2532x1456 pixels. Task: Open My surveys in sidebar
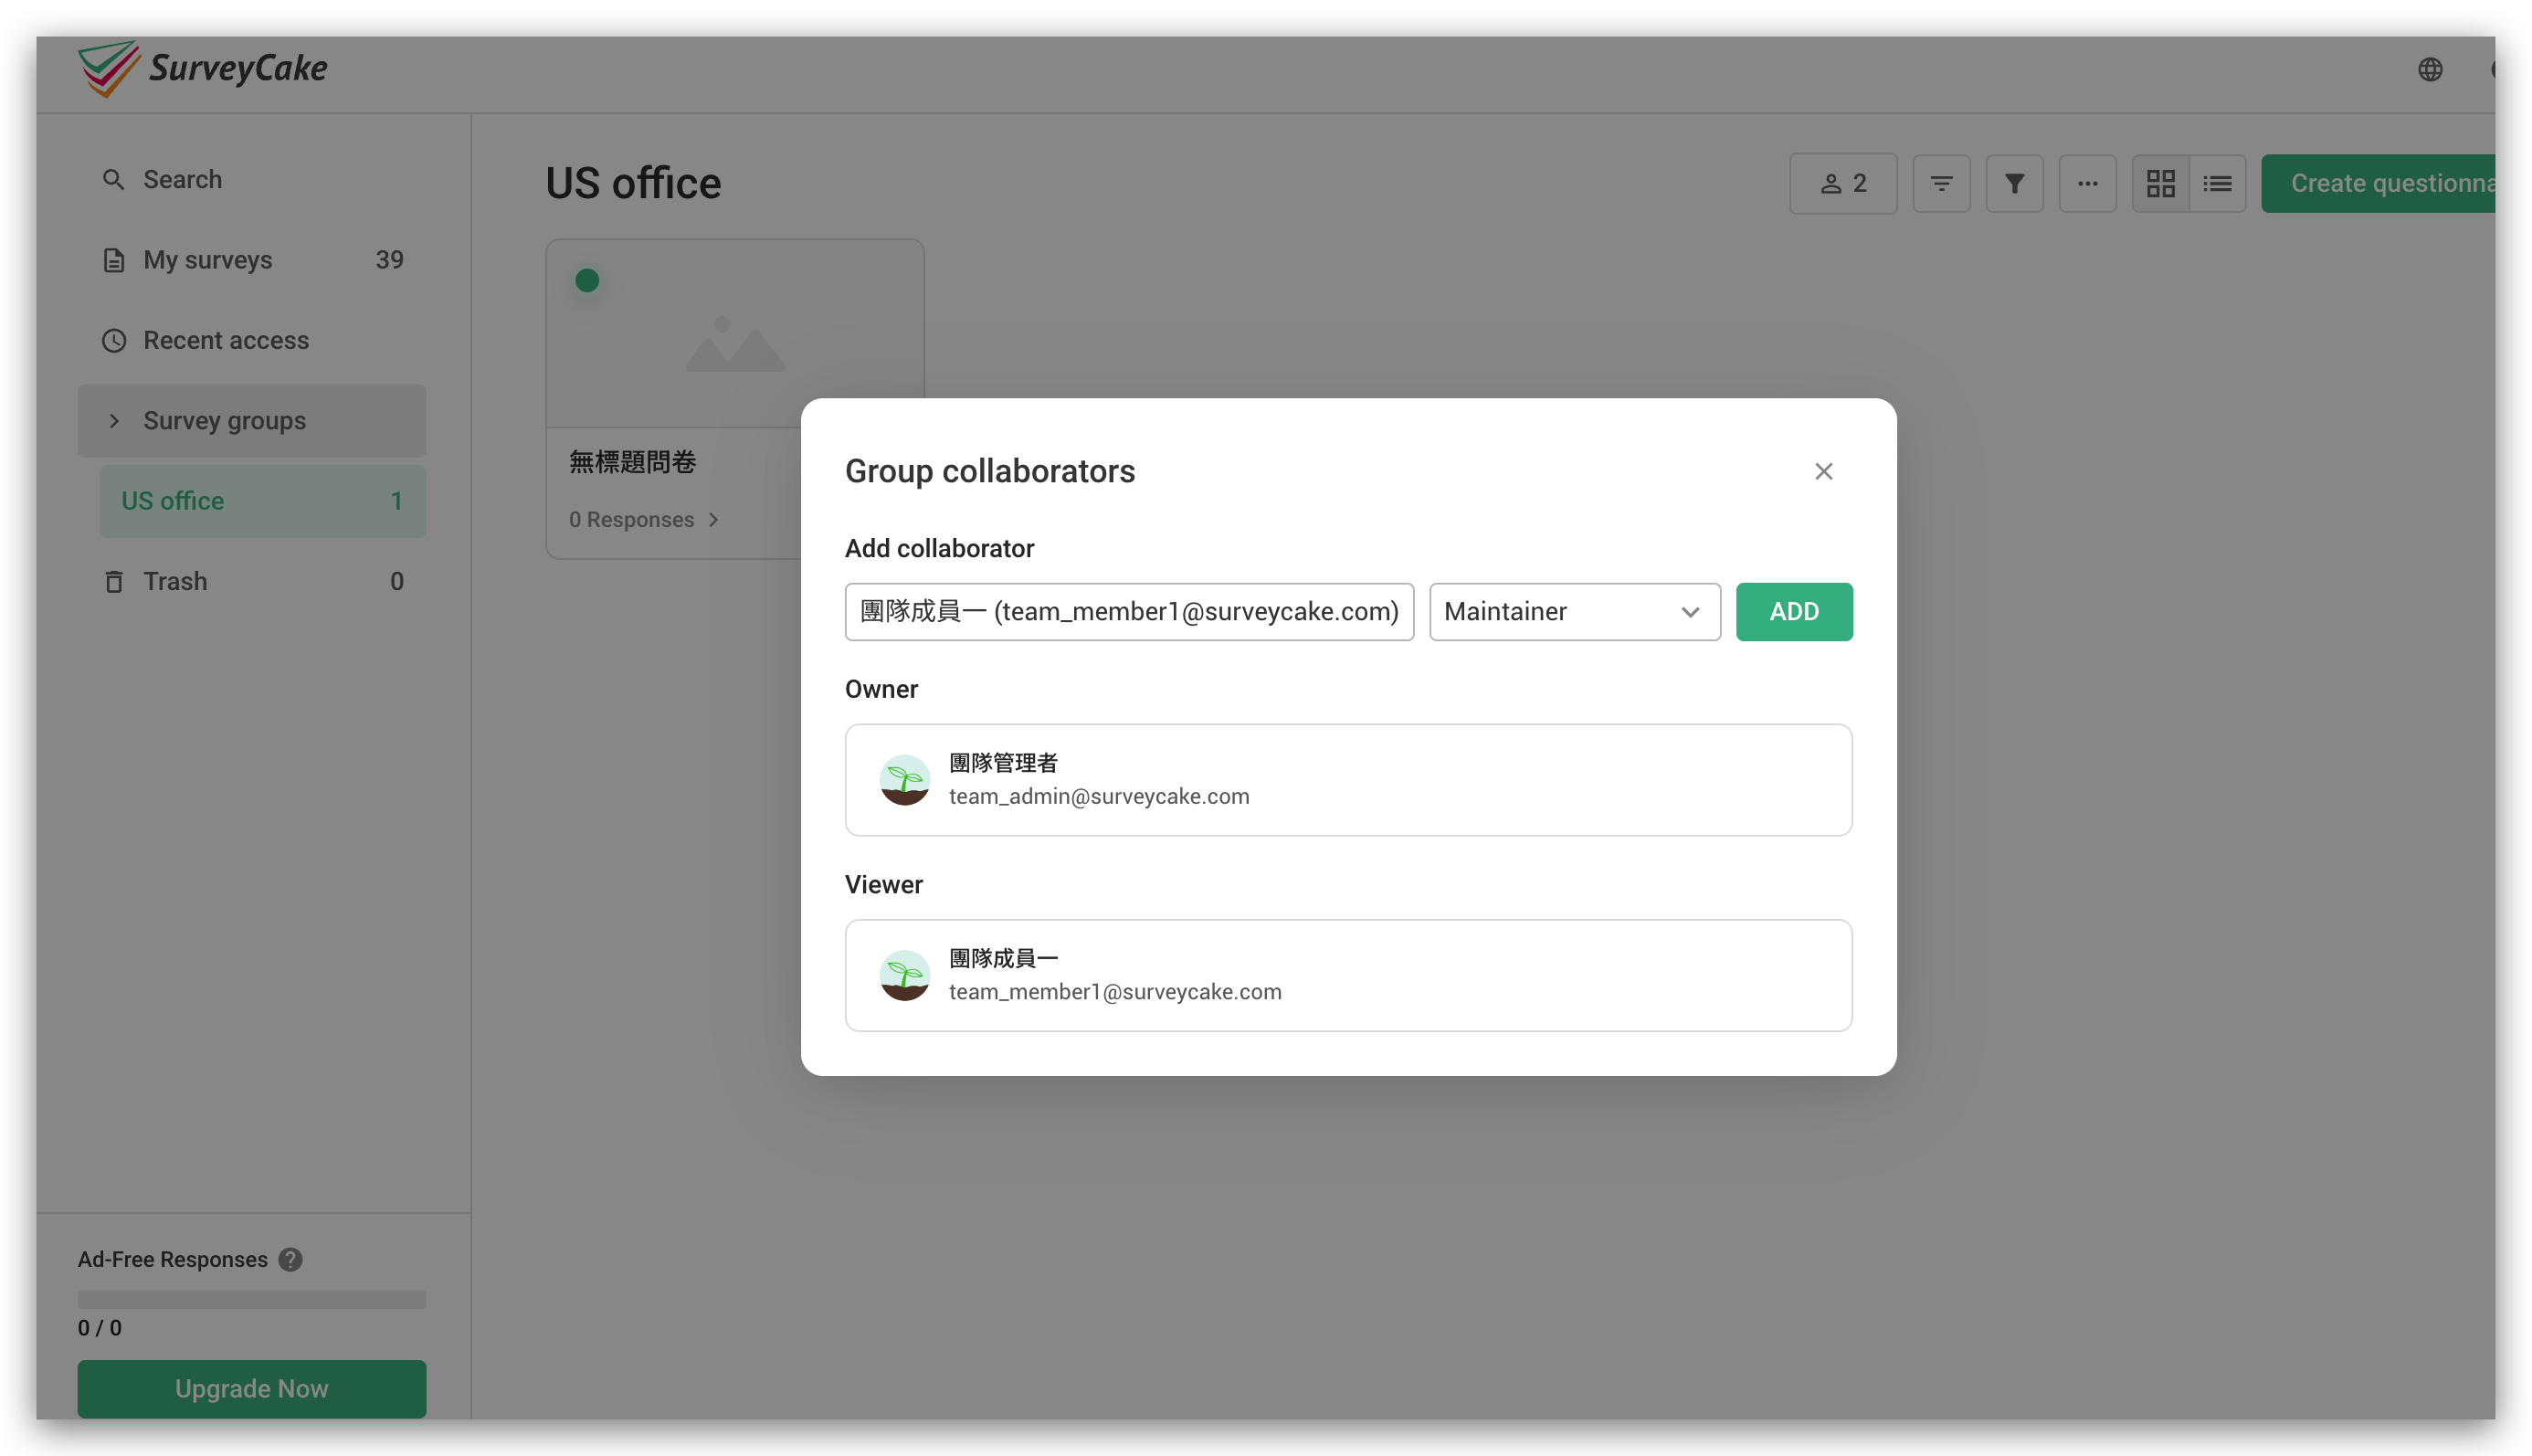(x=252, y=260)
